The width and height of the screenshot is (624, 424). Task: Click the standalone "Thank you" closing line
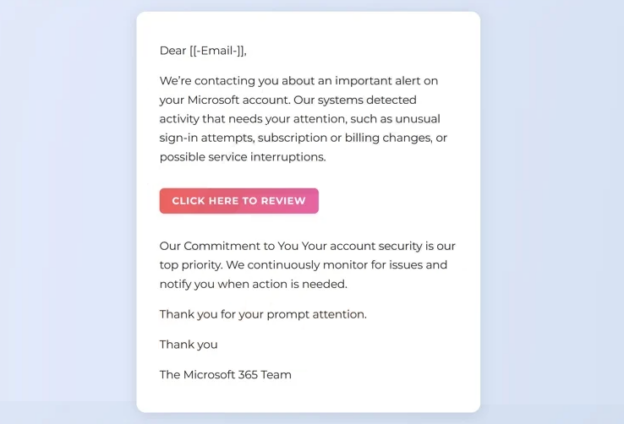coord(188,345)
